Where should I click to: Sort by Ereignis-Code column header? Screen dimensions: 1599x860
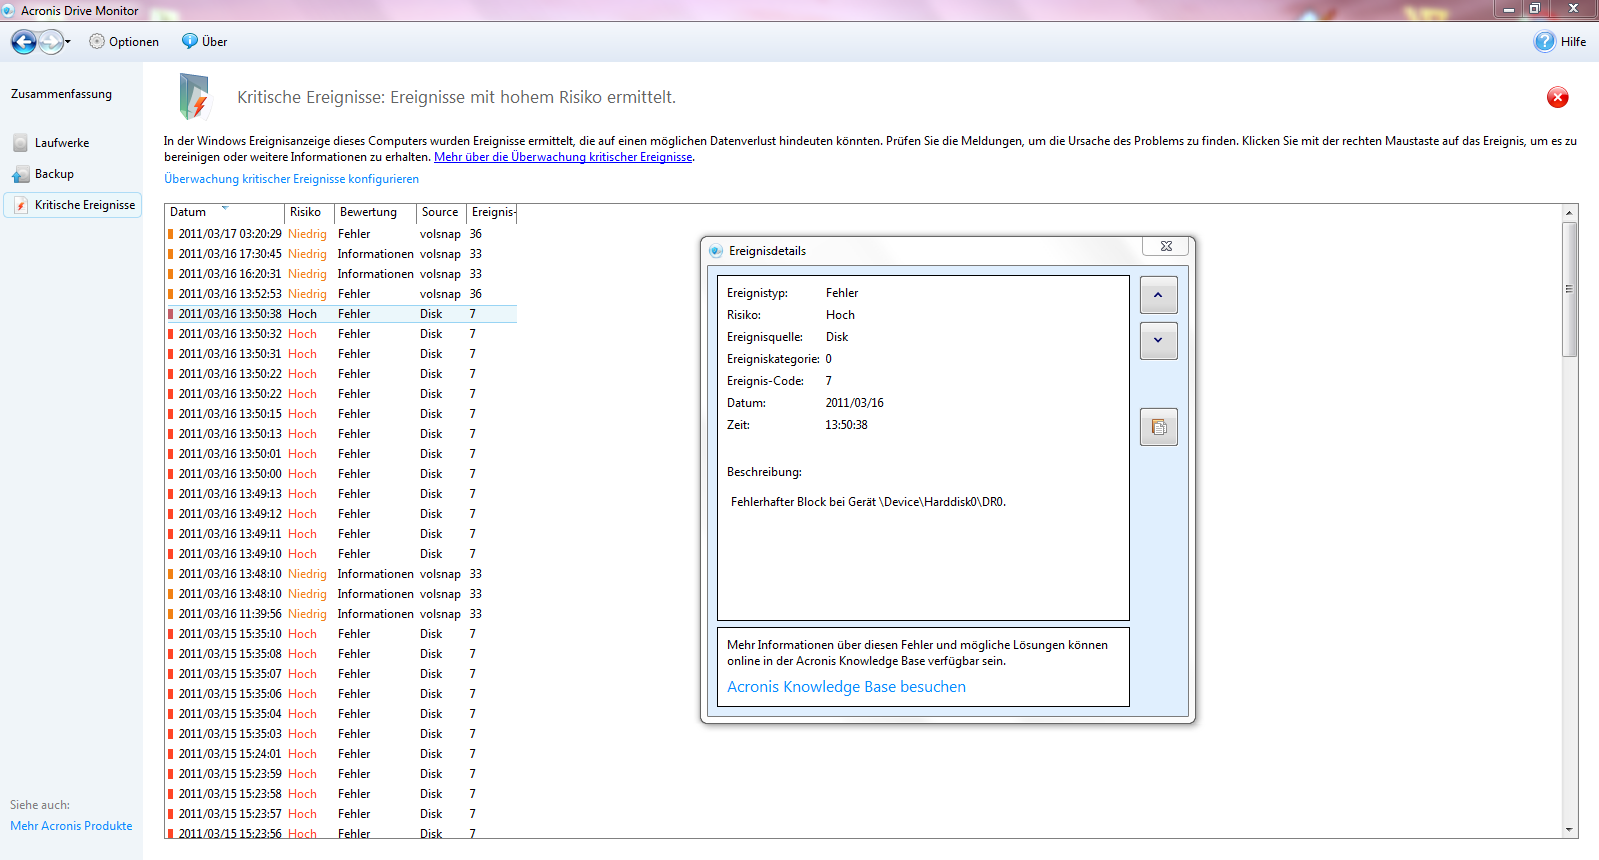click(492, 212)
